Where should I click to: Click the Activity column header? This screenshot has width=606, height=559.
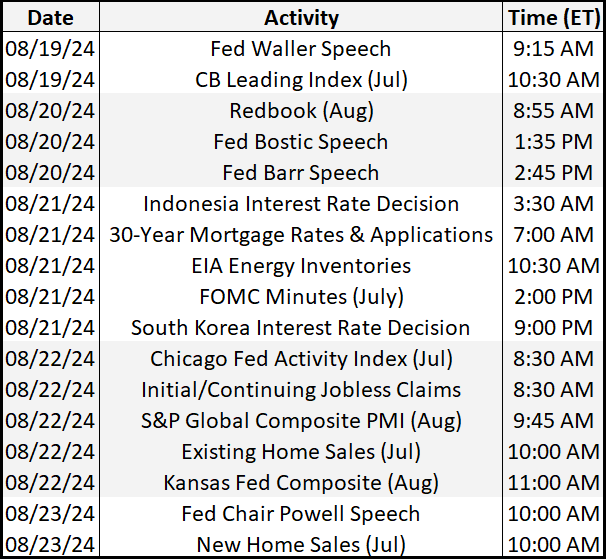coord(301,17)
